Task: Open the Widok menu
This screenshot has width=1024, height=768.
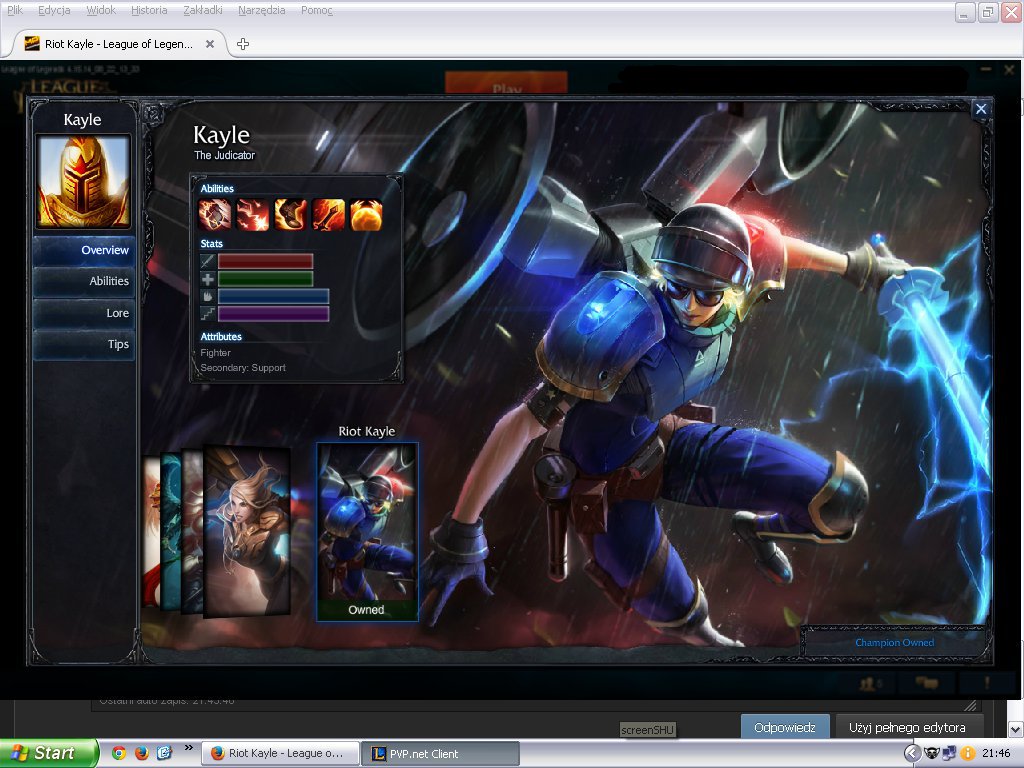Action: (x=101, y=10)
